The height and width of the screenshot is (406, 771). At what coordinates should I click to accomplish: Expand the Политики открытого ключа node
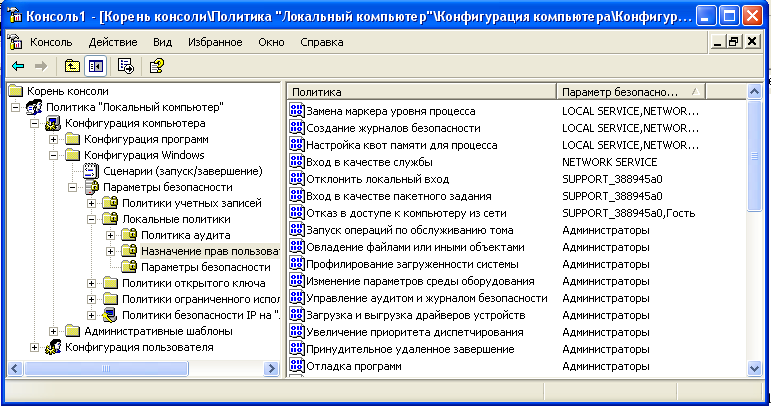coord(91,283)
